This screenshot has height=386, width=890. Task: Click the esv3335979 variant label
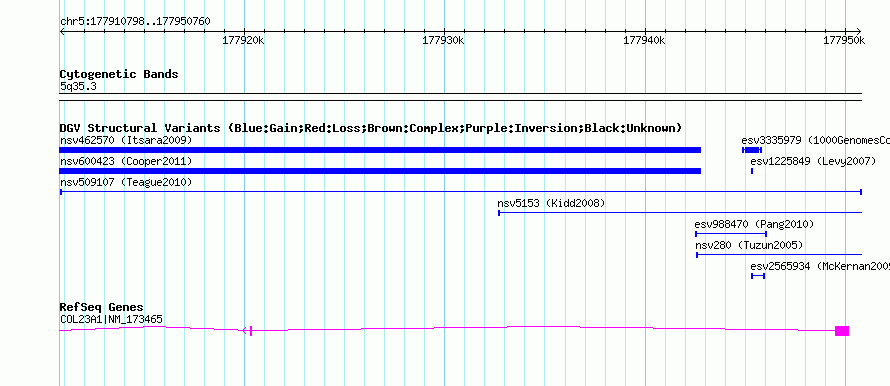(815, 140)
